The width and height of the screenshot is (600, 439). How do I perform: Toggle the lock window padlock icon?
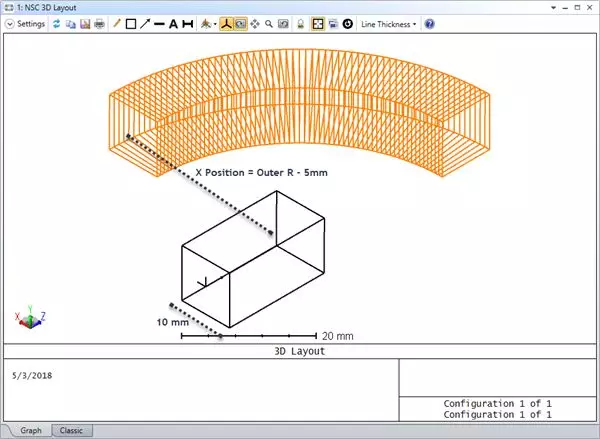point(300,23)
